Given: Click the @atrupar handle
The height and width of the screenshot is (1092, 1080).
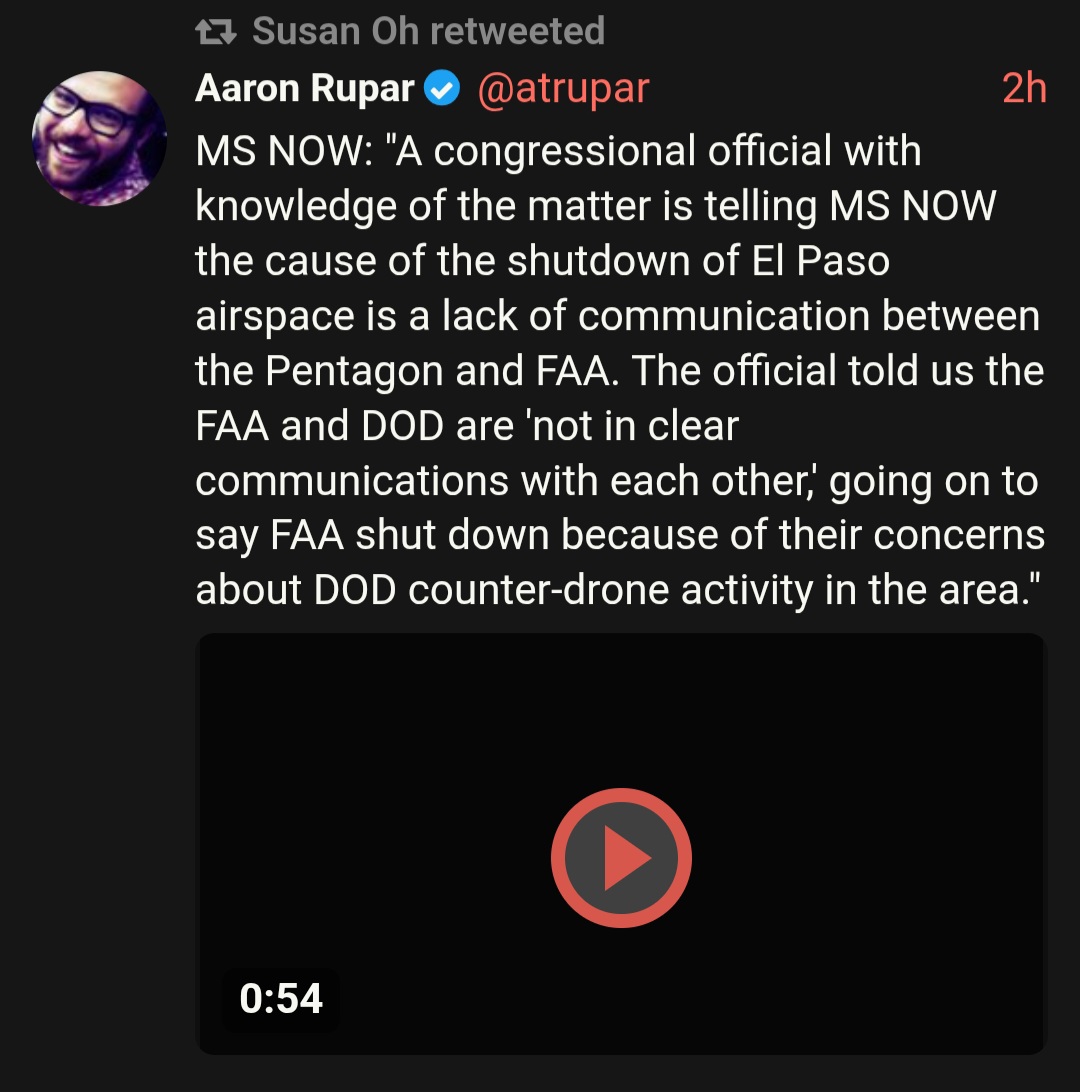Looking at the screenshot, I should (563, 89).
